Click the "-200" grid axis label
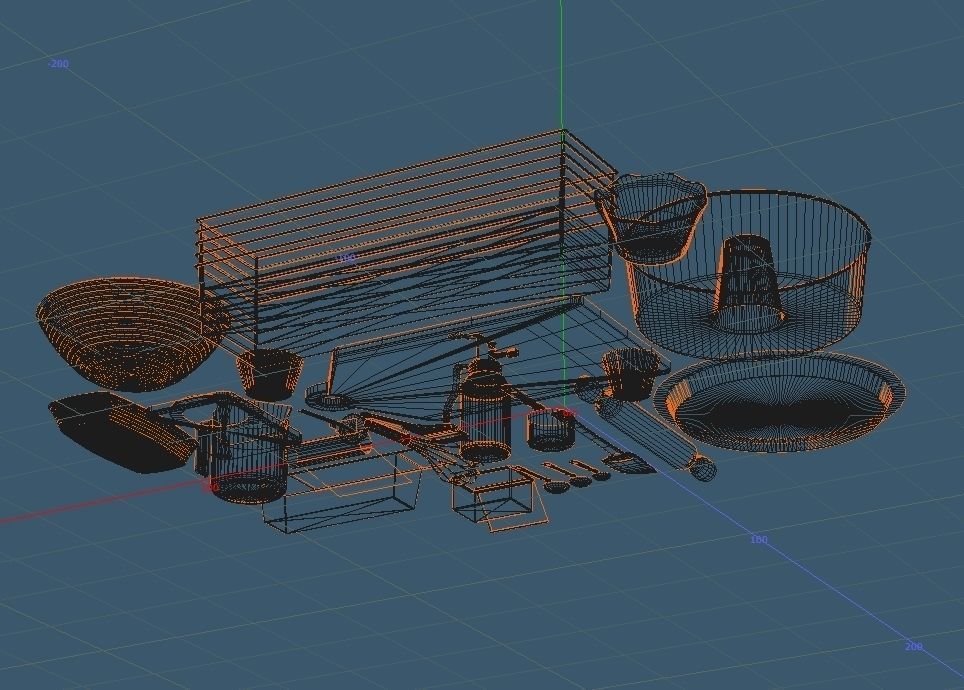 click(58, 63)
